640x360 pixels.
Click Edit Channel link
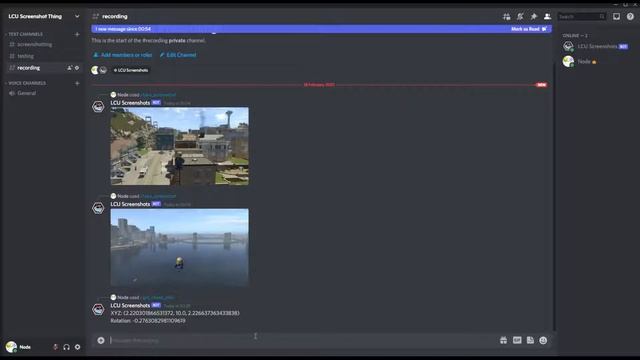pyautogui.click(x=178, y=55)
